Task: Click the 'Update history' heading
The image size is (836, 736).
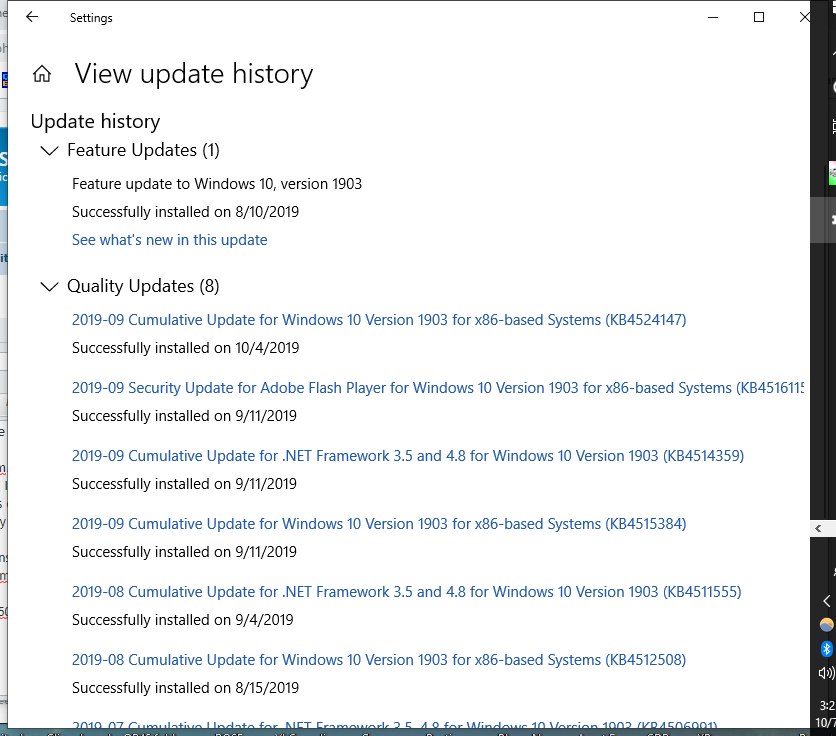Action: [x=95, y=122]
